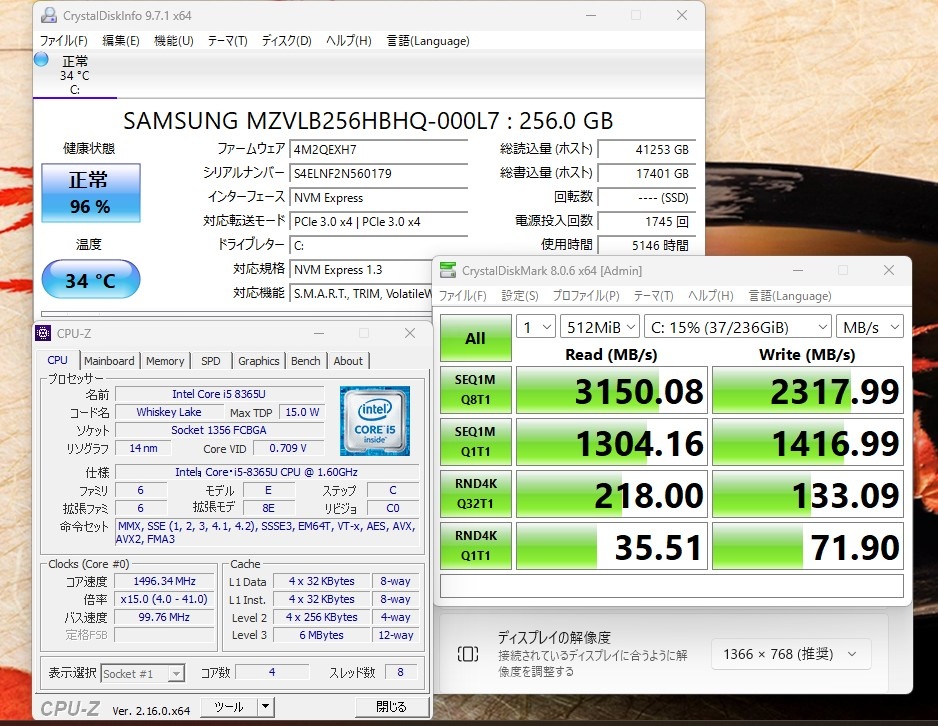Switch to the Bench tab in CPU-Z
Viewport: 938px width, 726px height.
[306, 361]
